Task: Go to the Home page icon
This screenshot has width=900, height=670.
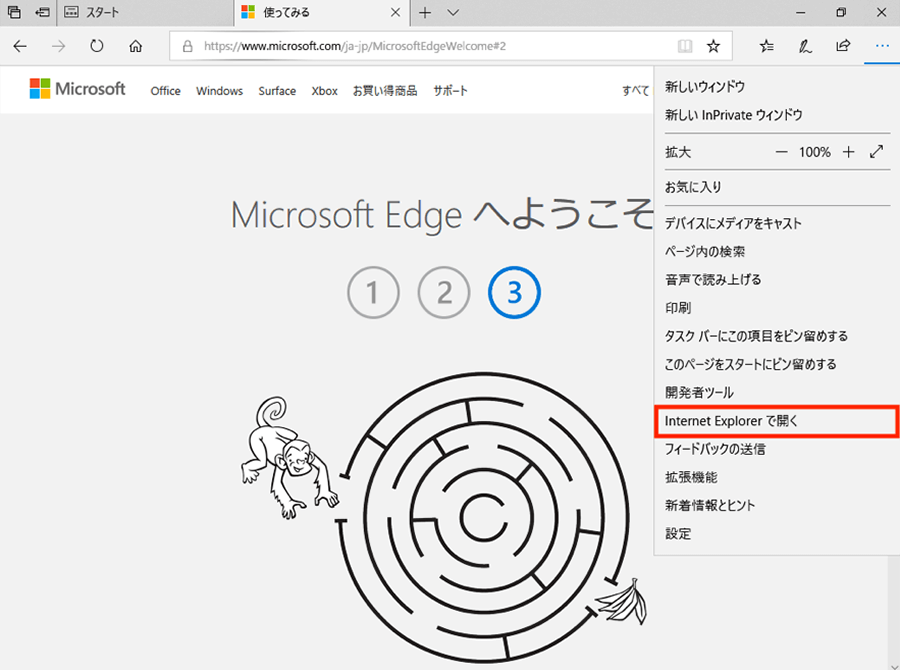Action: point(135,46)
